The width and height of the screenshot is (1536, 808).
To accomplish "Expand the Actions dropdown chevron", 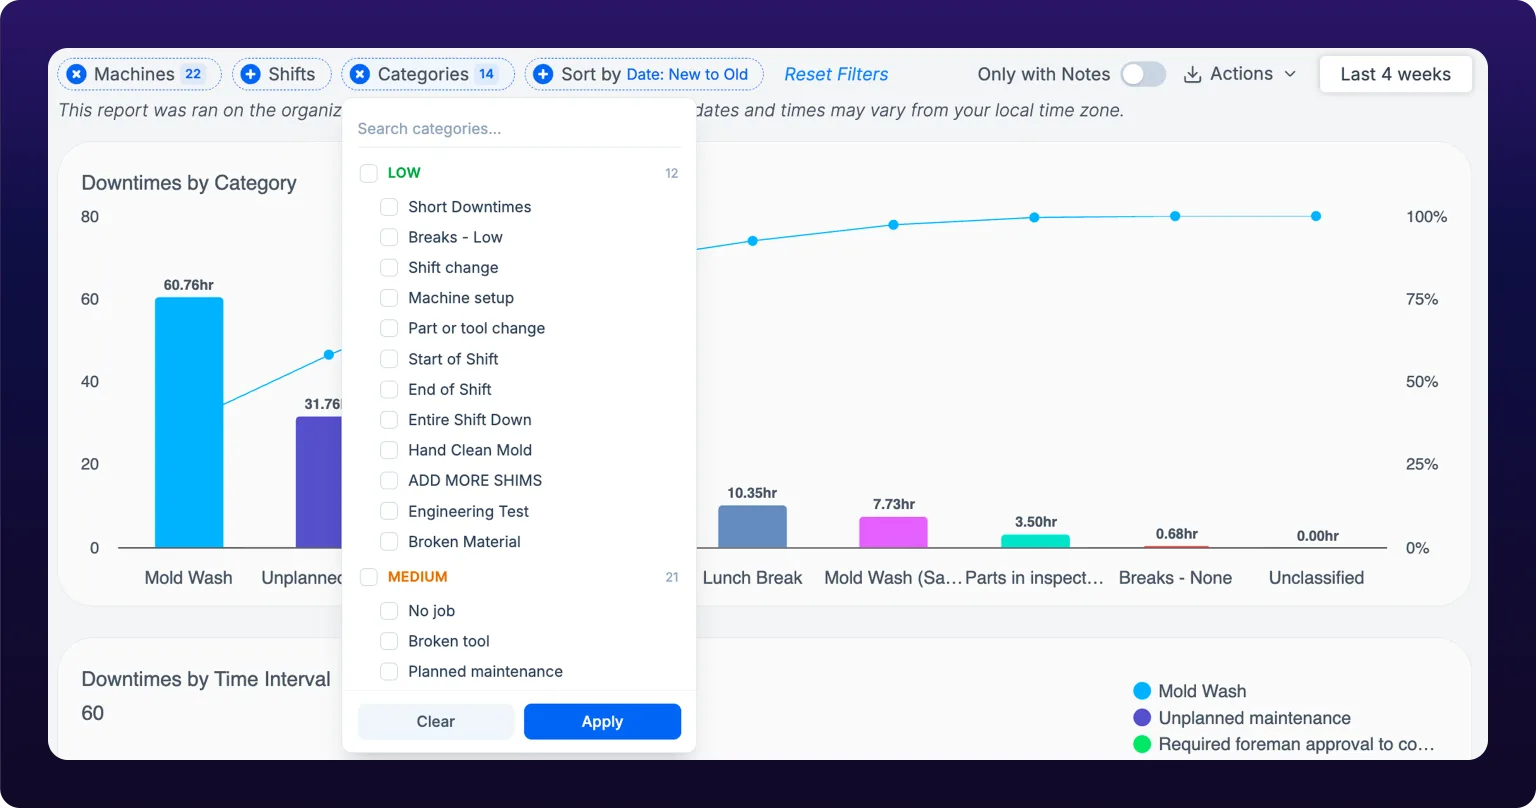I will (1290, 74).
